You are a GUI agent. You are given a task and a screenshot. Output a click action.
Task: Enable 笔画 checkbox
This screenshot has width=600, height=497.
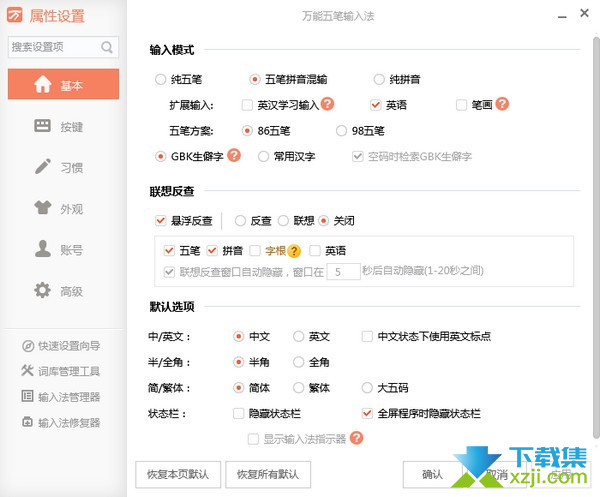[461, 105]
